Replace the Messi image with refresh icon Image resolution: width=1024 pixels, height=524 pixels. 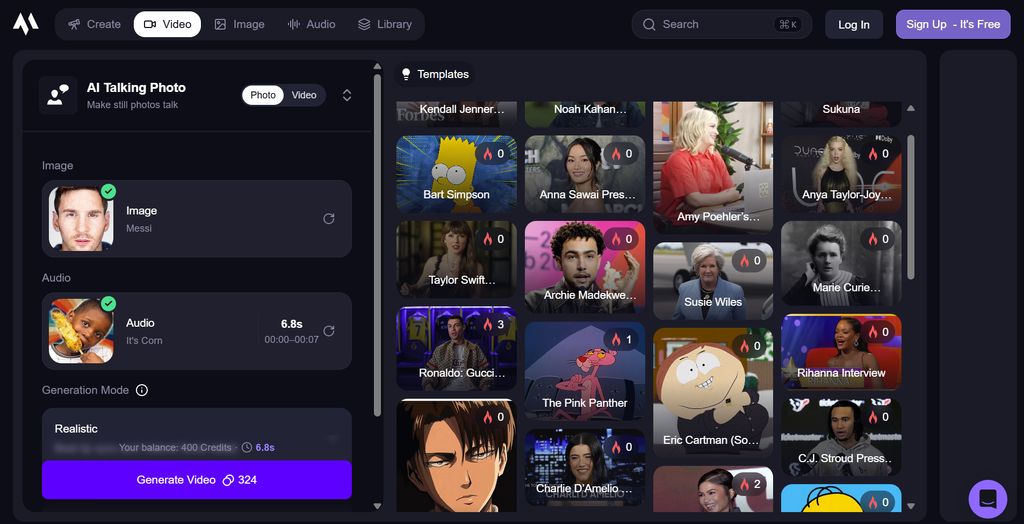(x=329, y=219)
